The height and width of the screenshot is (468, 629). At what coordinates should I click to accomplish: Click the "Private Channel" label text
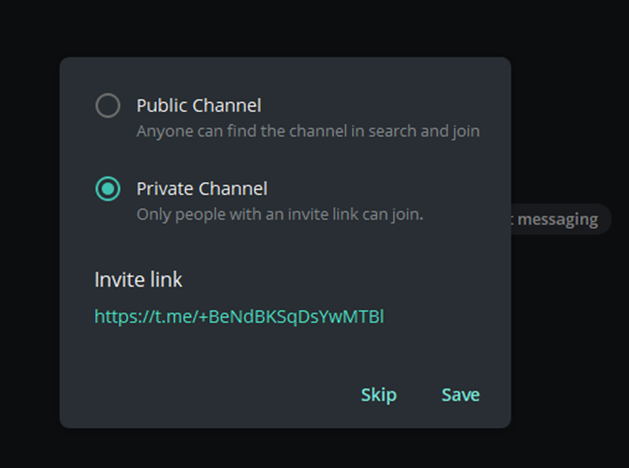(201, 188)
